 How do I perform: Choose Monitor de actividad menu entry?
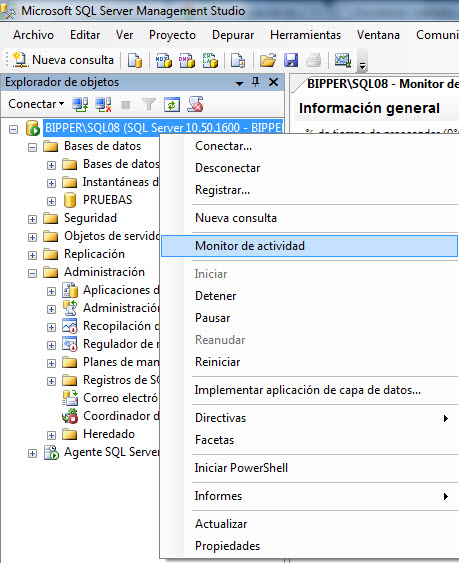pos(309,246)
